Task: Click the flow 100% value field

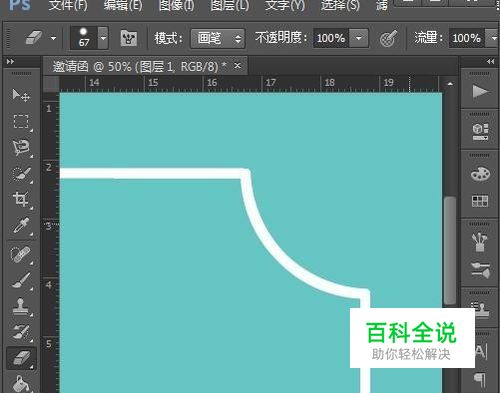Action: pos(467,38)
